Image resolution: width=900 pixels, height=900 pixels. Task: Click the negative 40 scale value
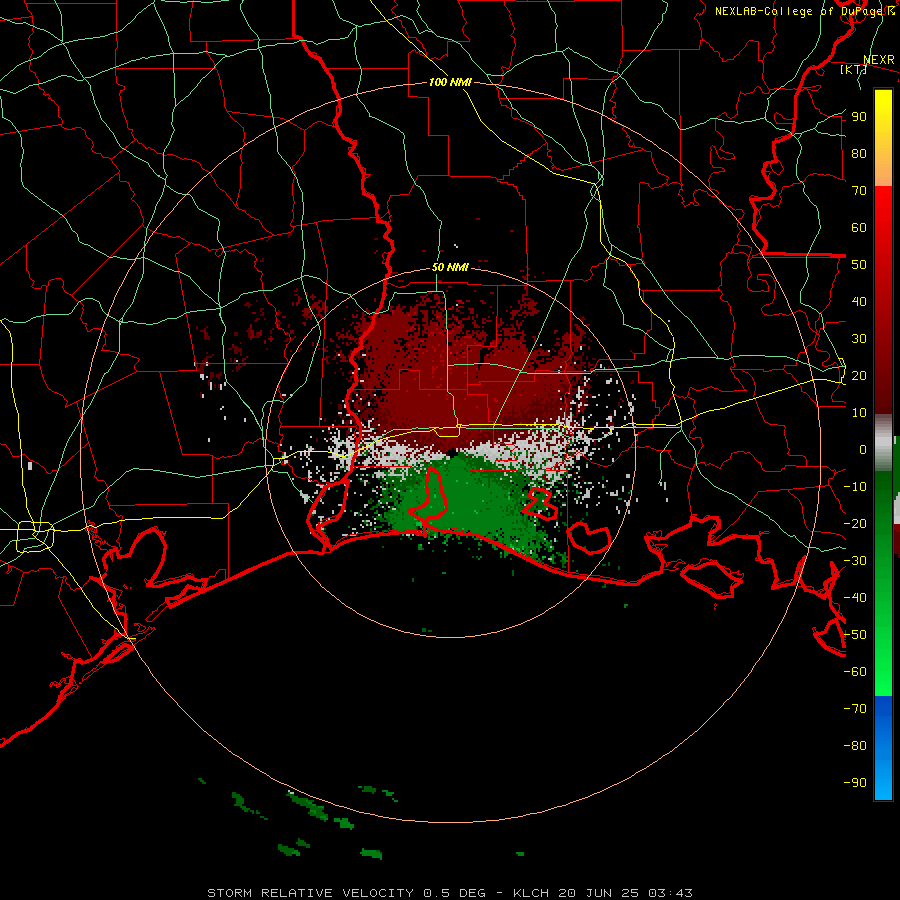855,598
